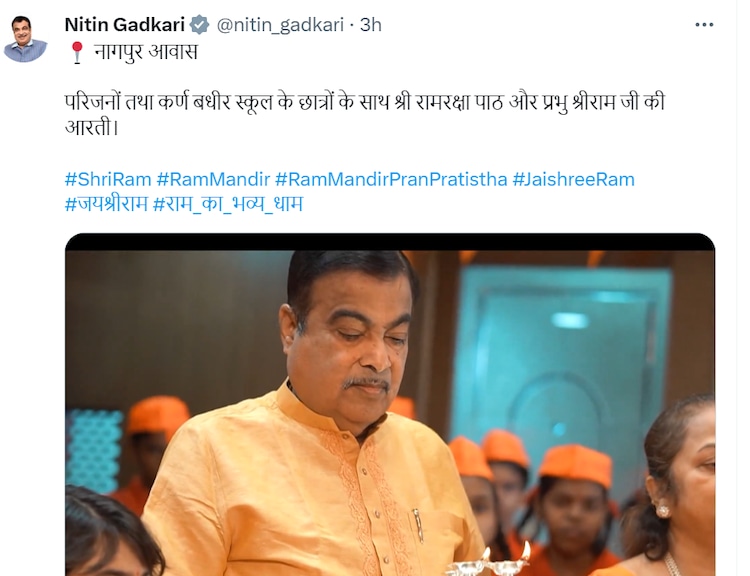Click the आरती। line of the tweet

(91, 127)
